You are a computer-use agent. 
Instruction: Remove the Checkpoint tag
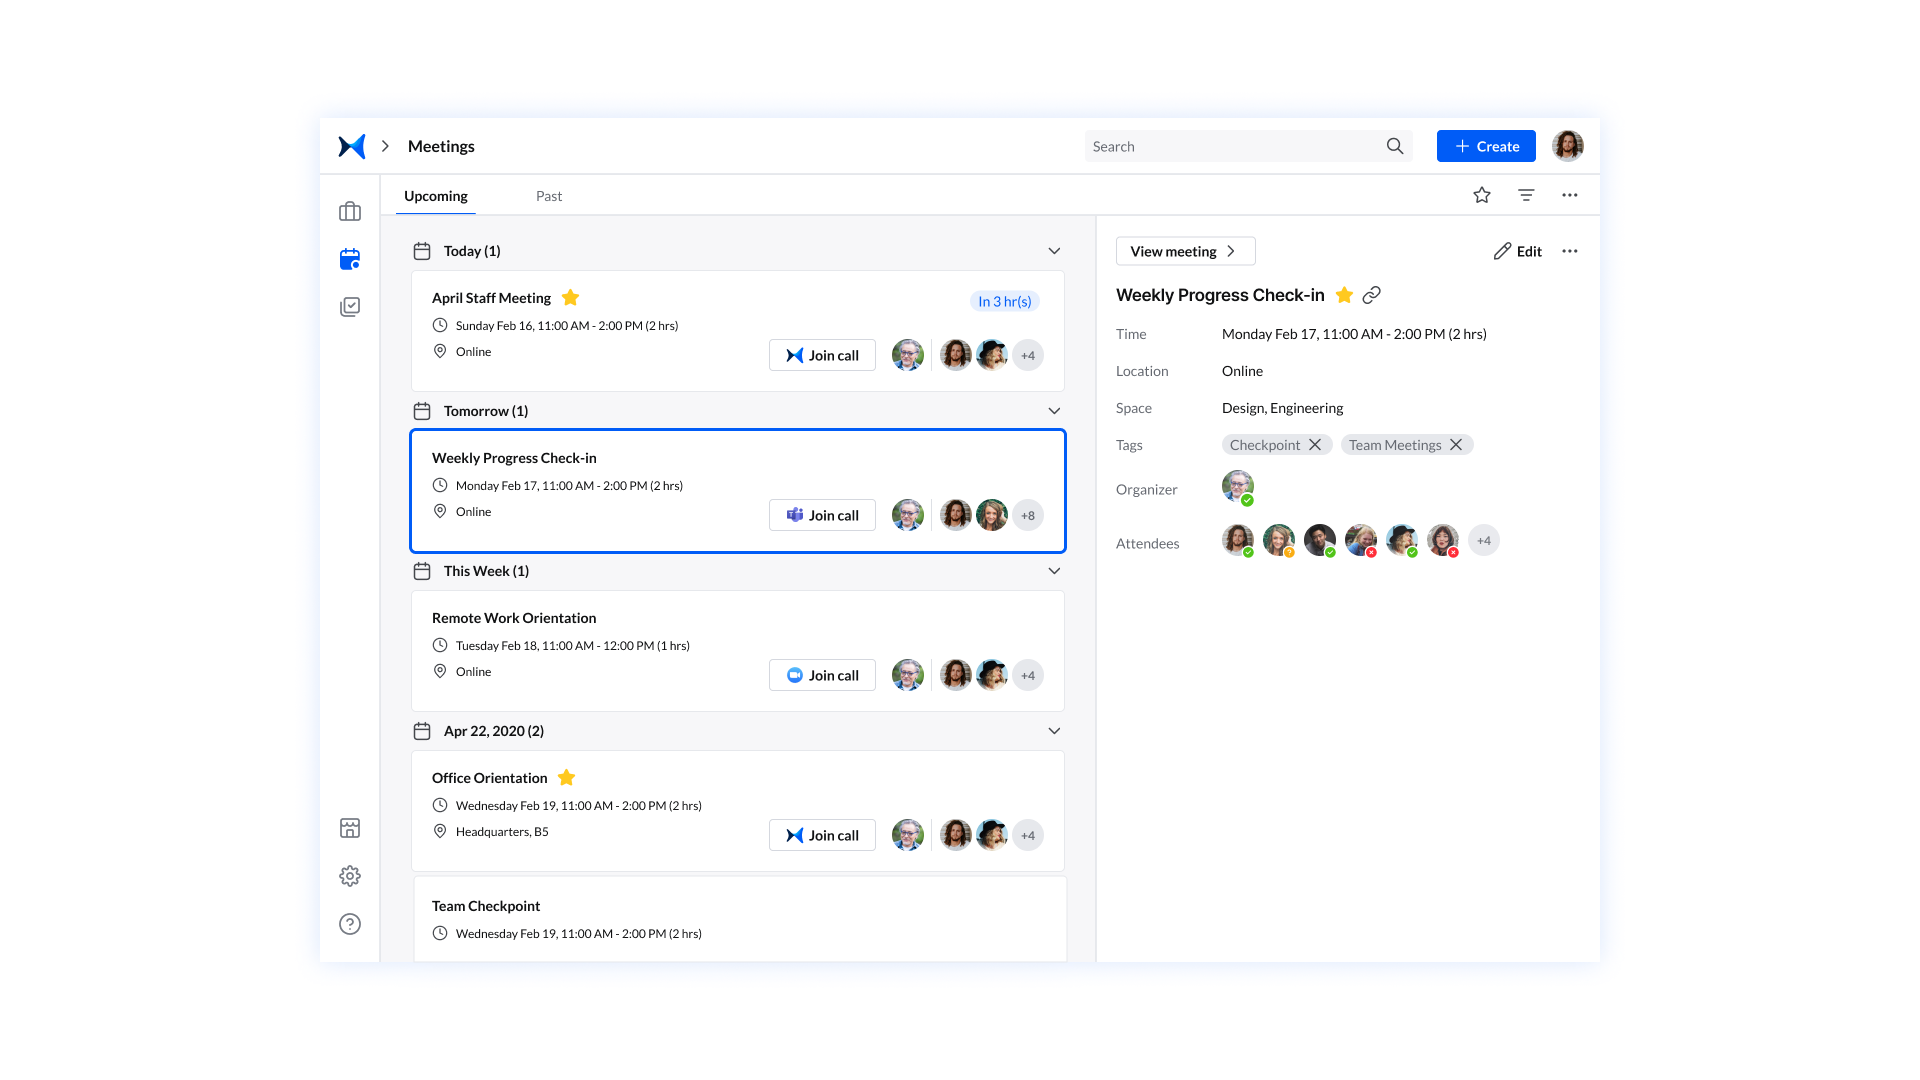click(x=1316, y=444)
